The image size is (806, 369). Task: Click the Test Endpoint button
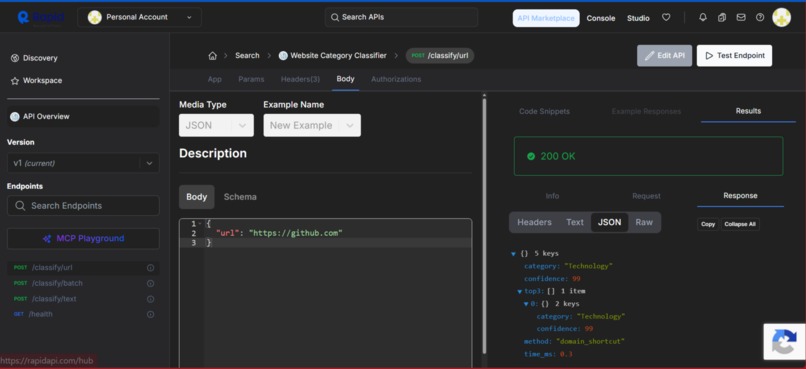pyautogui.click(x=734, y=56)
